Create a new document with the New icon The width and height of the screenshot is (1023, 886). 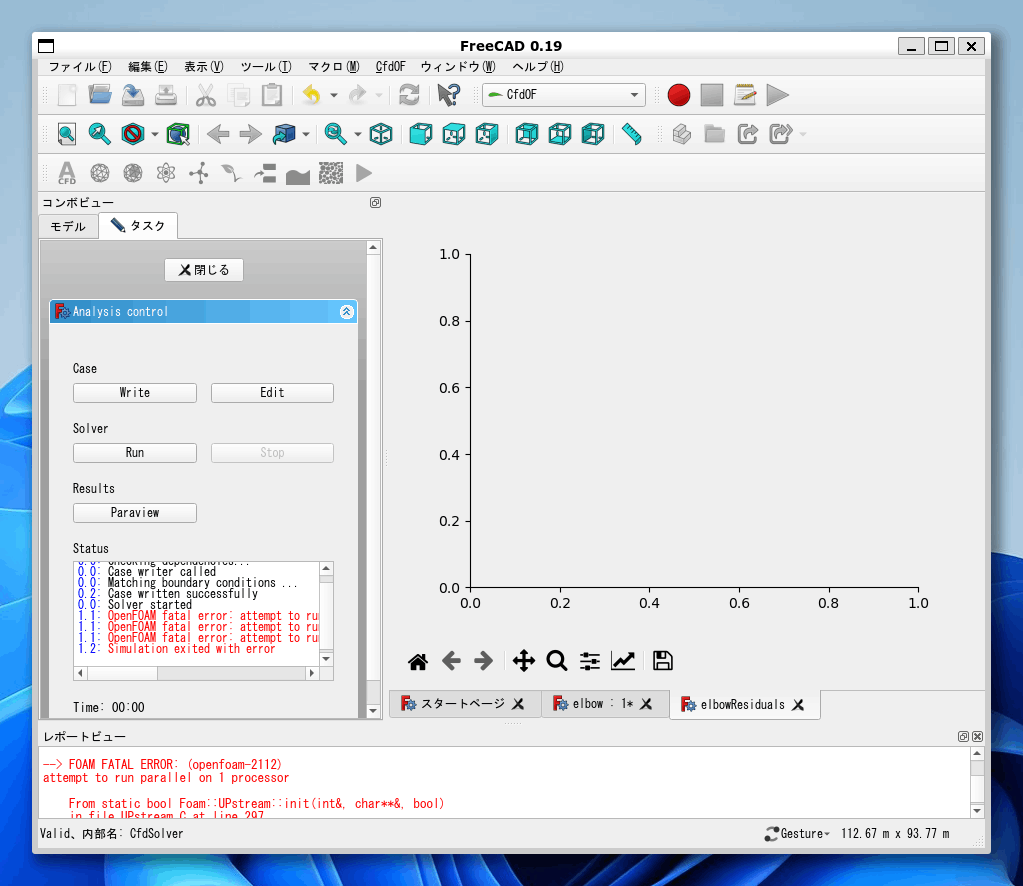67,95
